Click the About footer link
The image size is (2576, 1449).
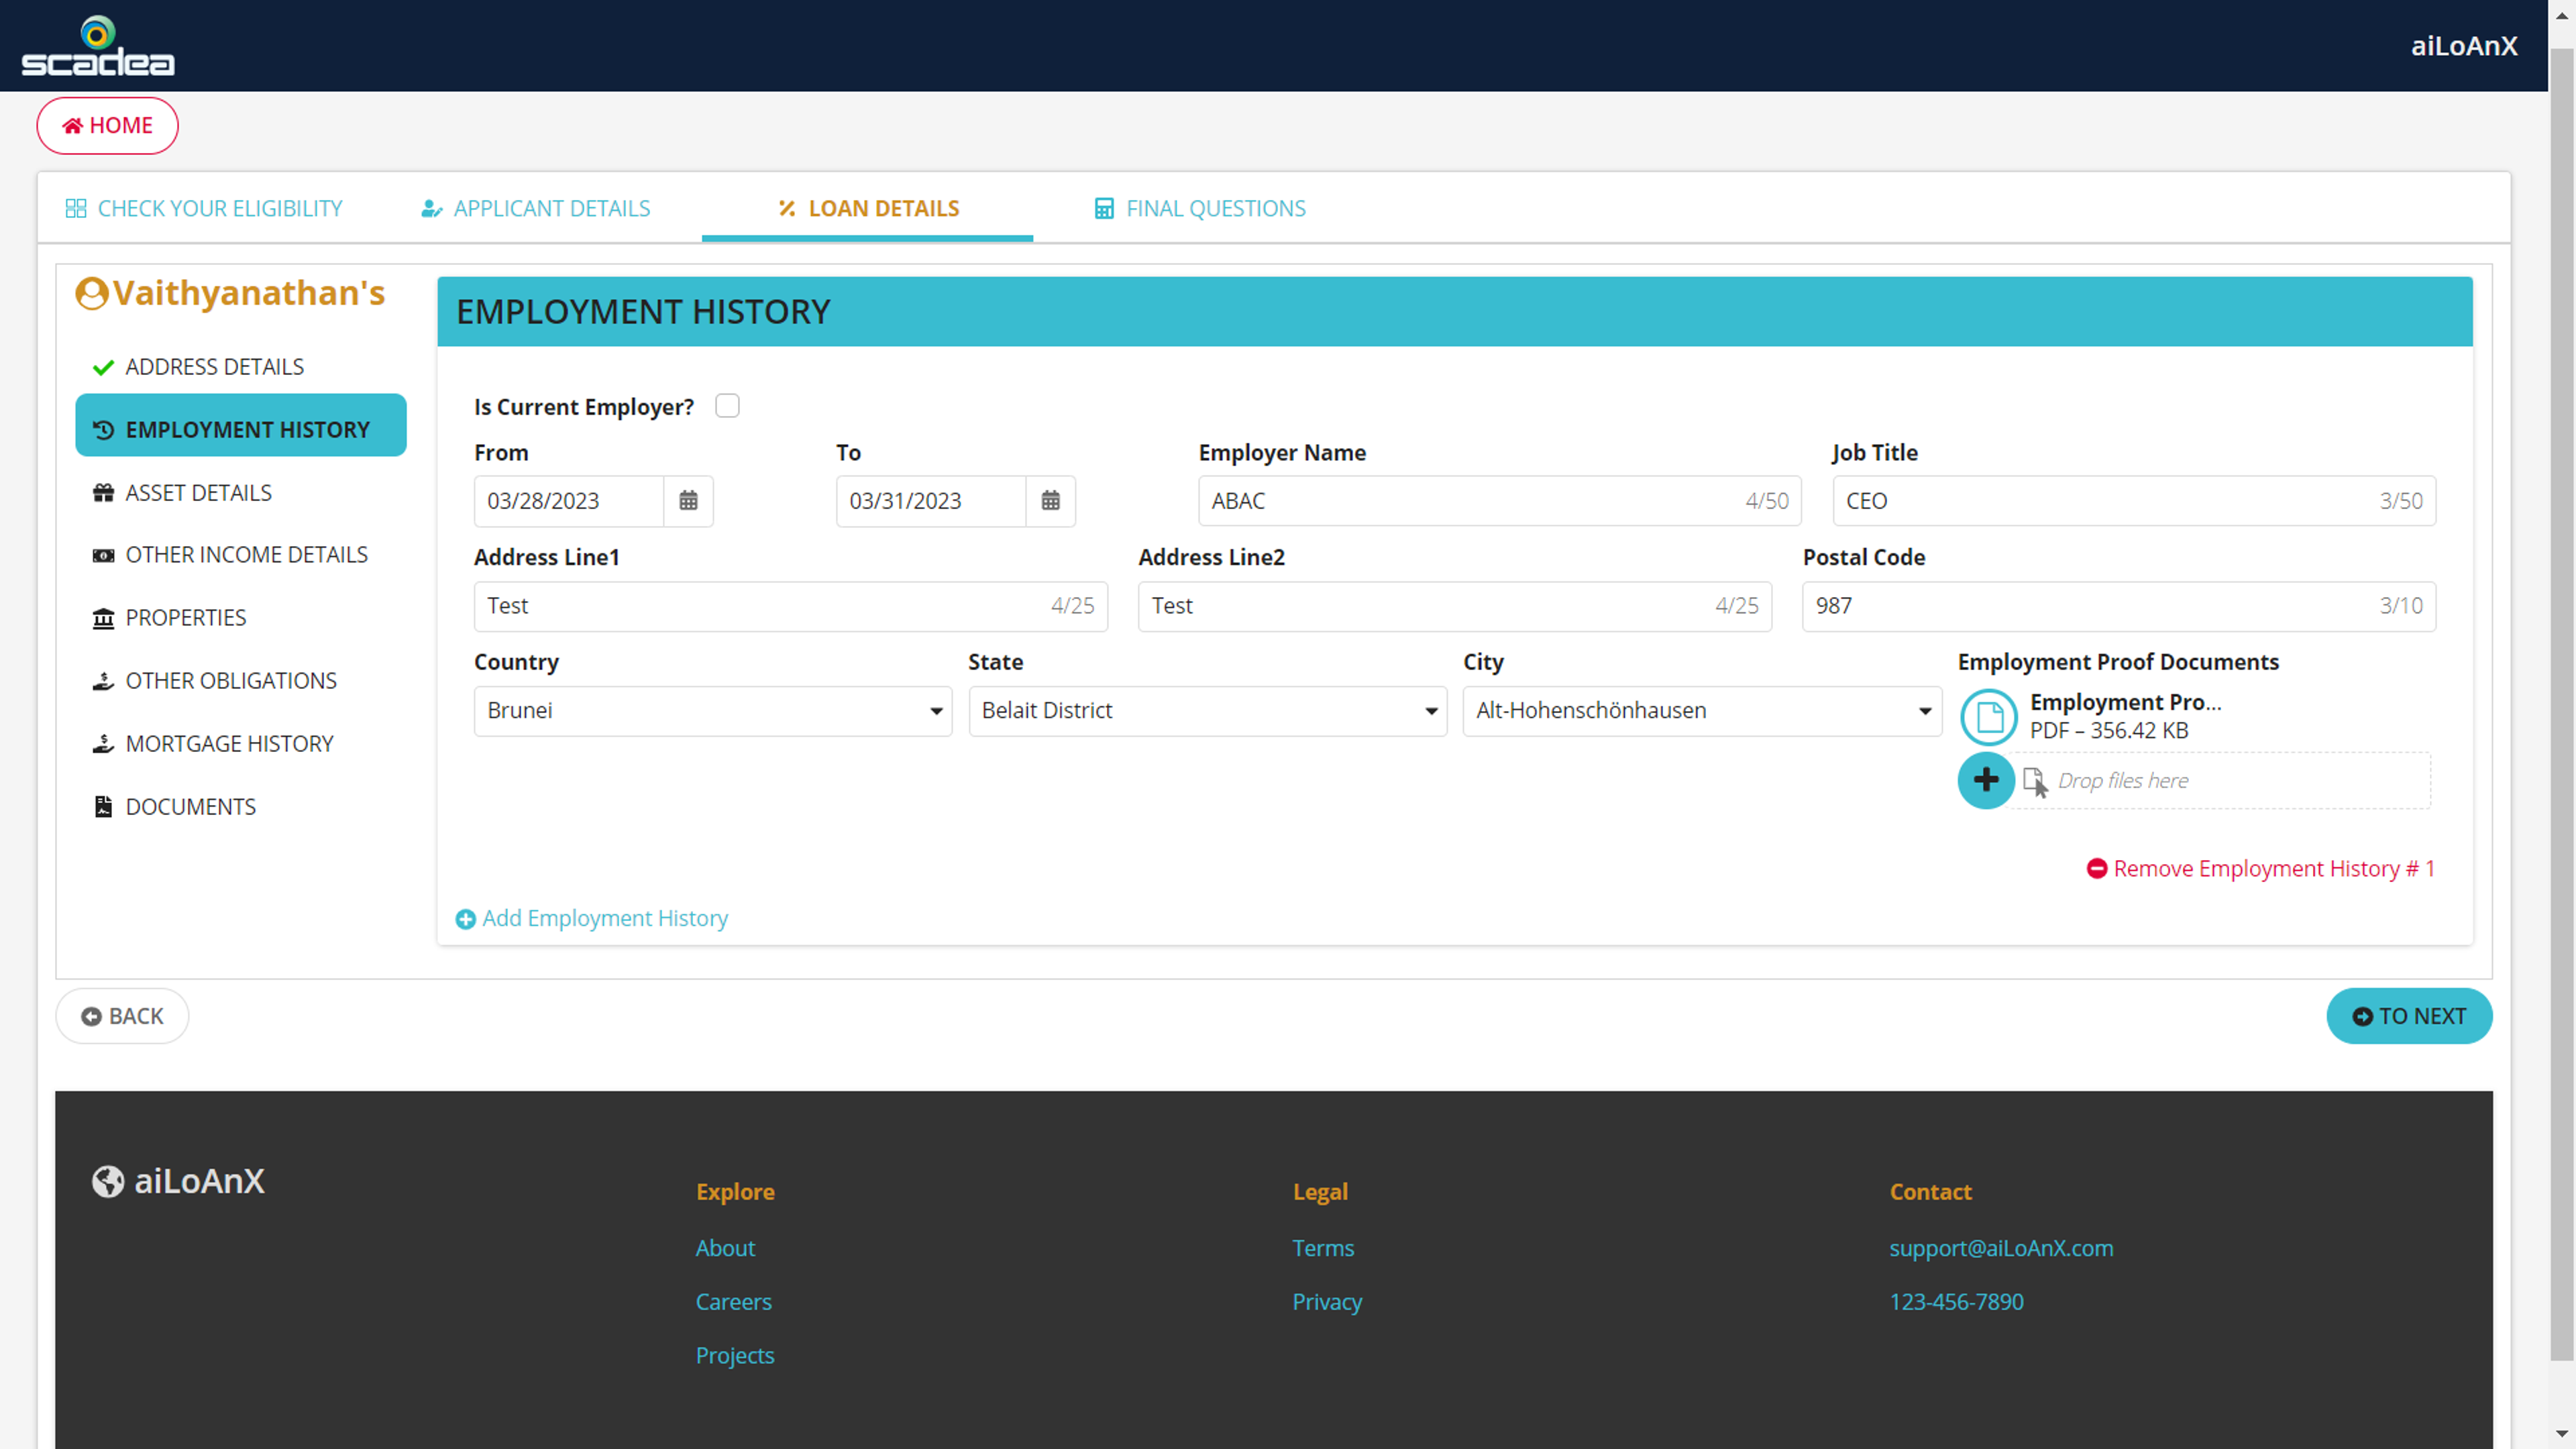pyautogui.click(x=725, y=1248)
